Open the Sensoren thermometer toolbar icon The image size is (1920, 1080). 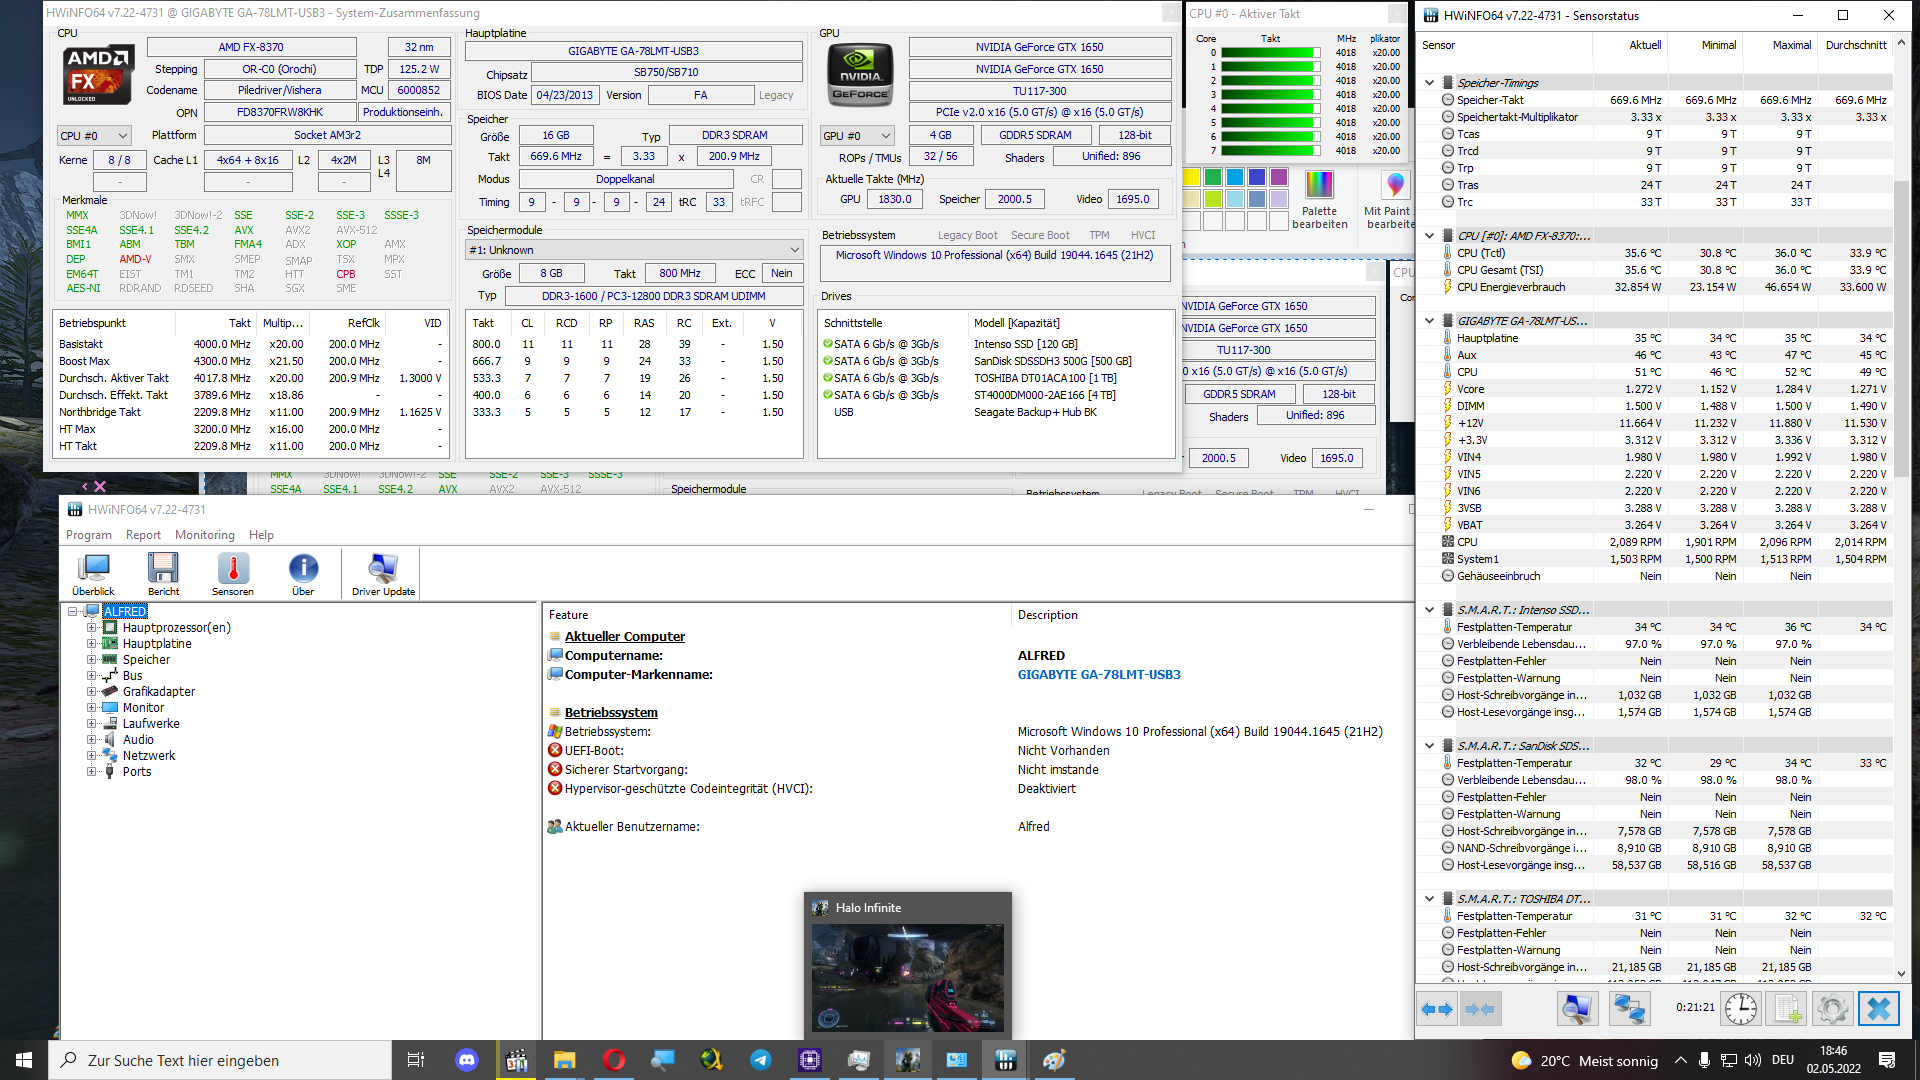coord(233,569)
